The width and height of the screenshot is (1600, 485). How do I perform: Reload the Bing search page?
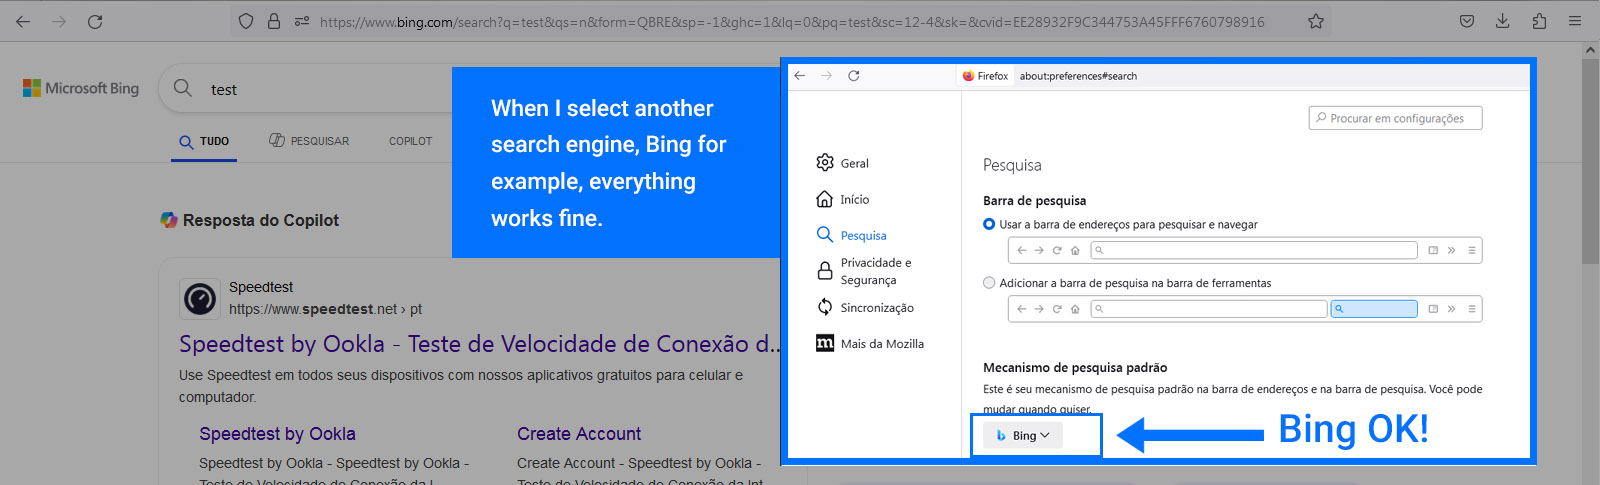point(95,21)
